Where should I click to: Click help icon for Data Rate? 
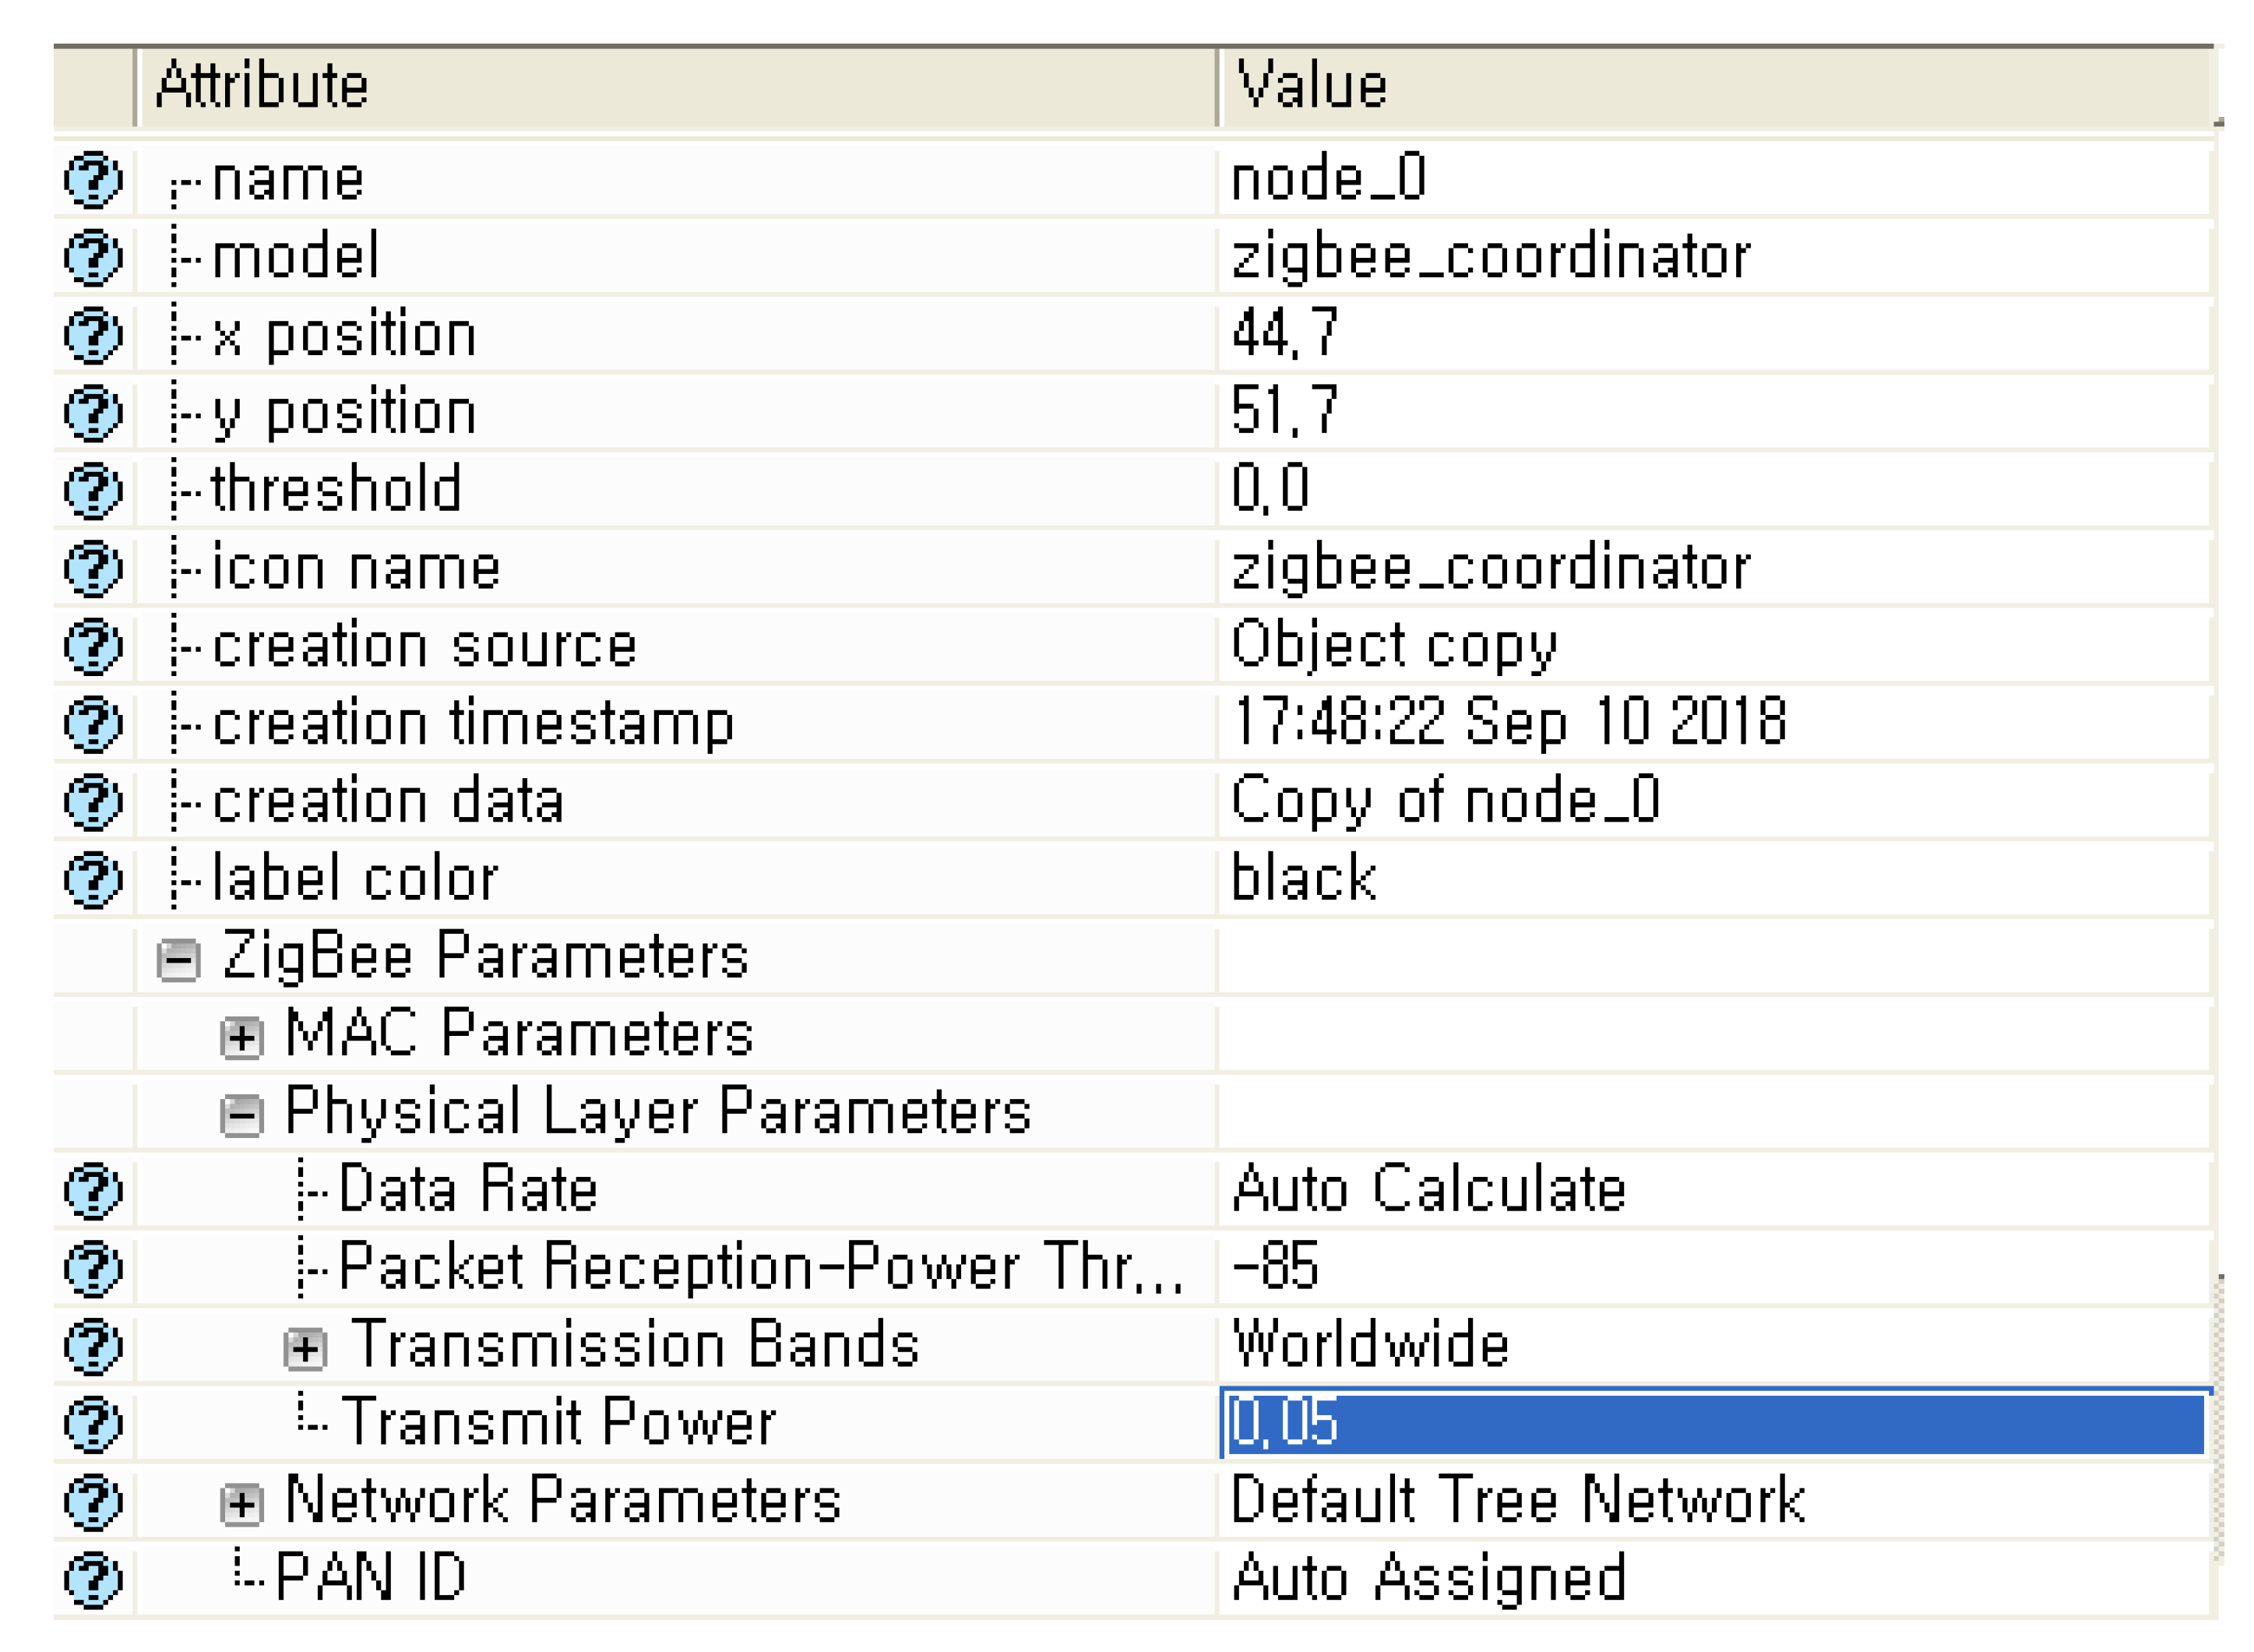pyautogui.click(x=92, y=1190)
